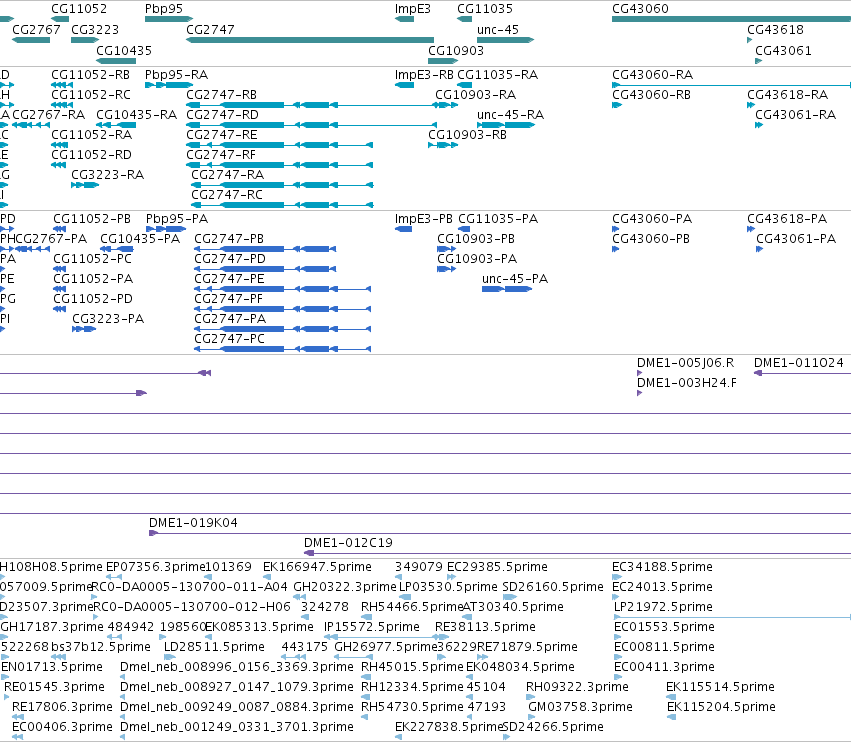This screenshot has height=742, width=851.
Task: Select the exon glyph under CG2747-PC
Action: pos(283,349)
